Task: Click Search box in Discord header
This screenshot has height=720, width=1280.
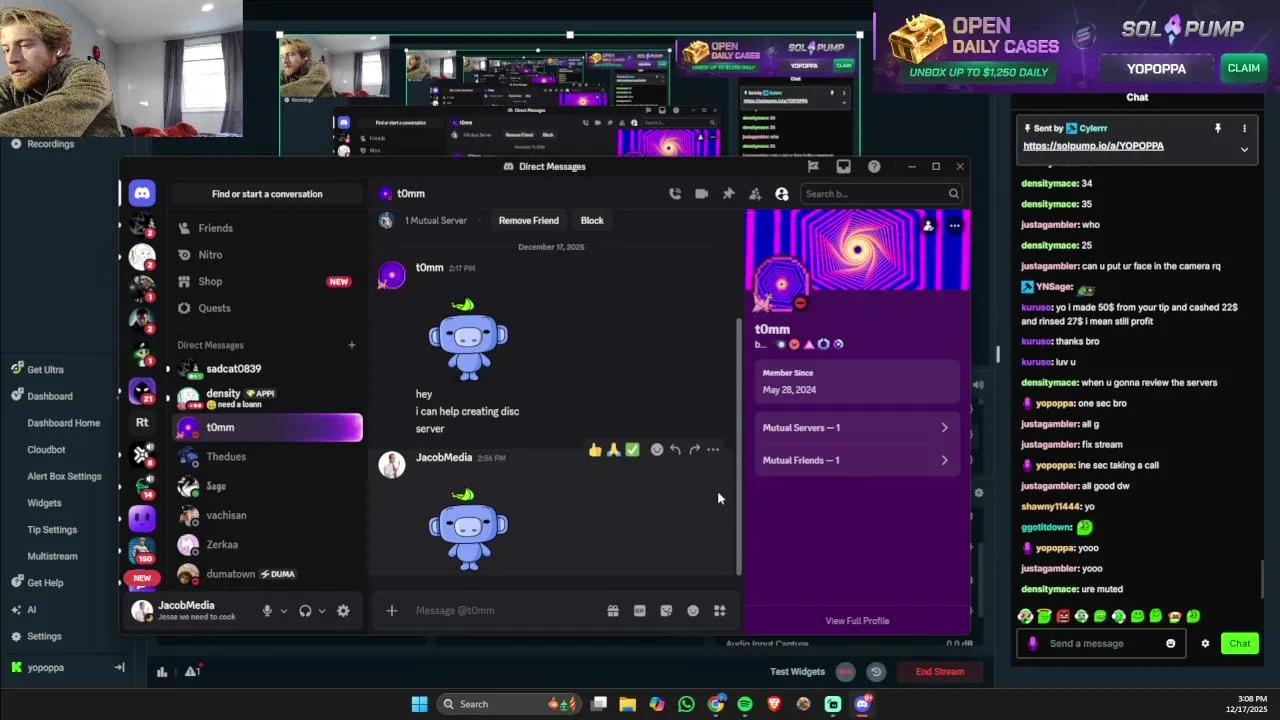Action: (x=883, y=194)
